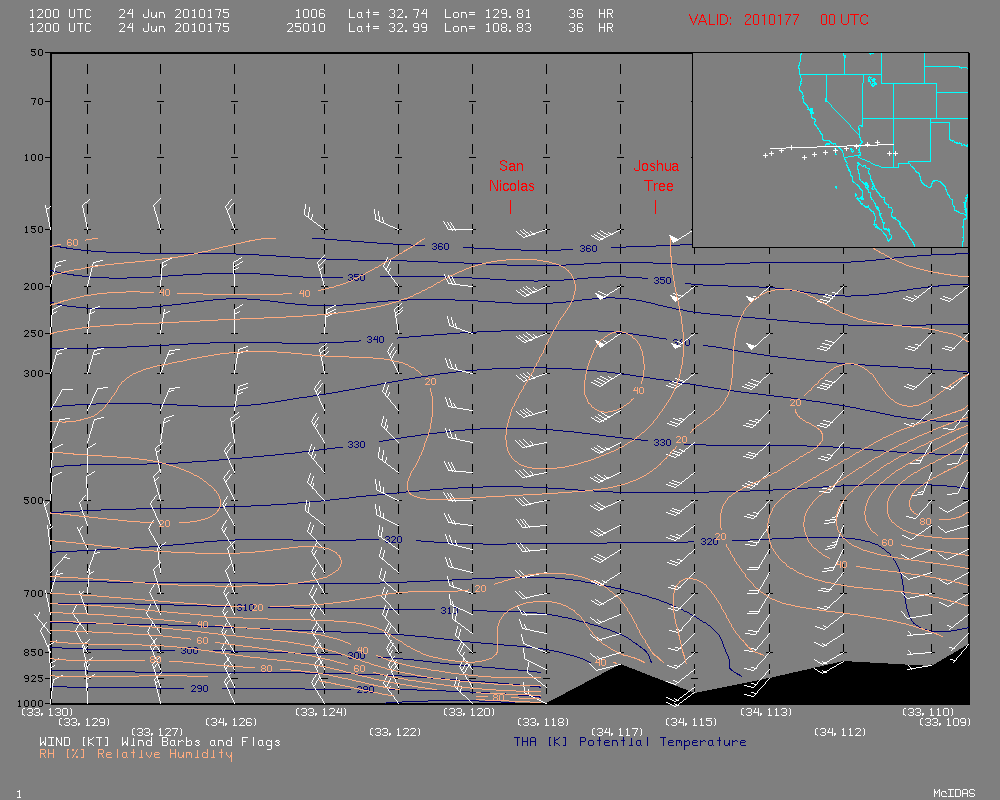This screenshot has height=800, width=1000.
Task: Click the 850 pressure level label
Action: [34, 653]
